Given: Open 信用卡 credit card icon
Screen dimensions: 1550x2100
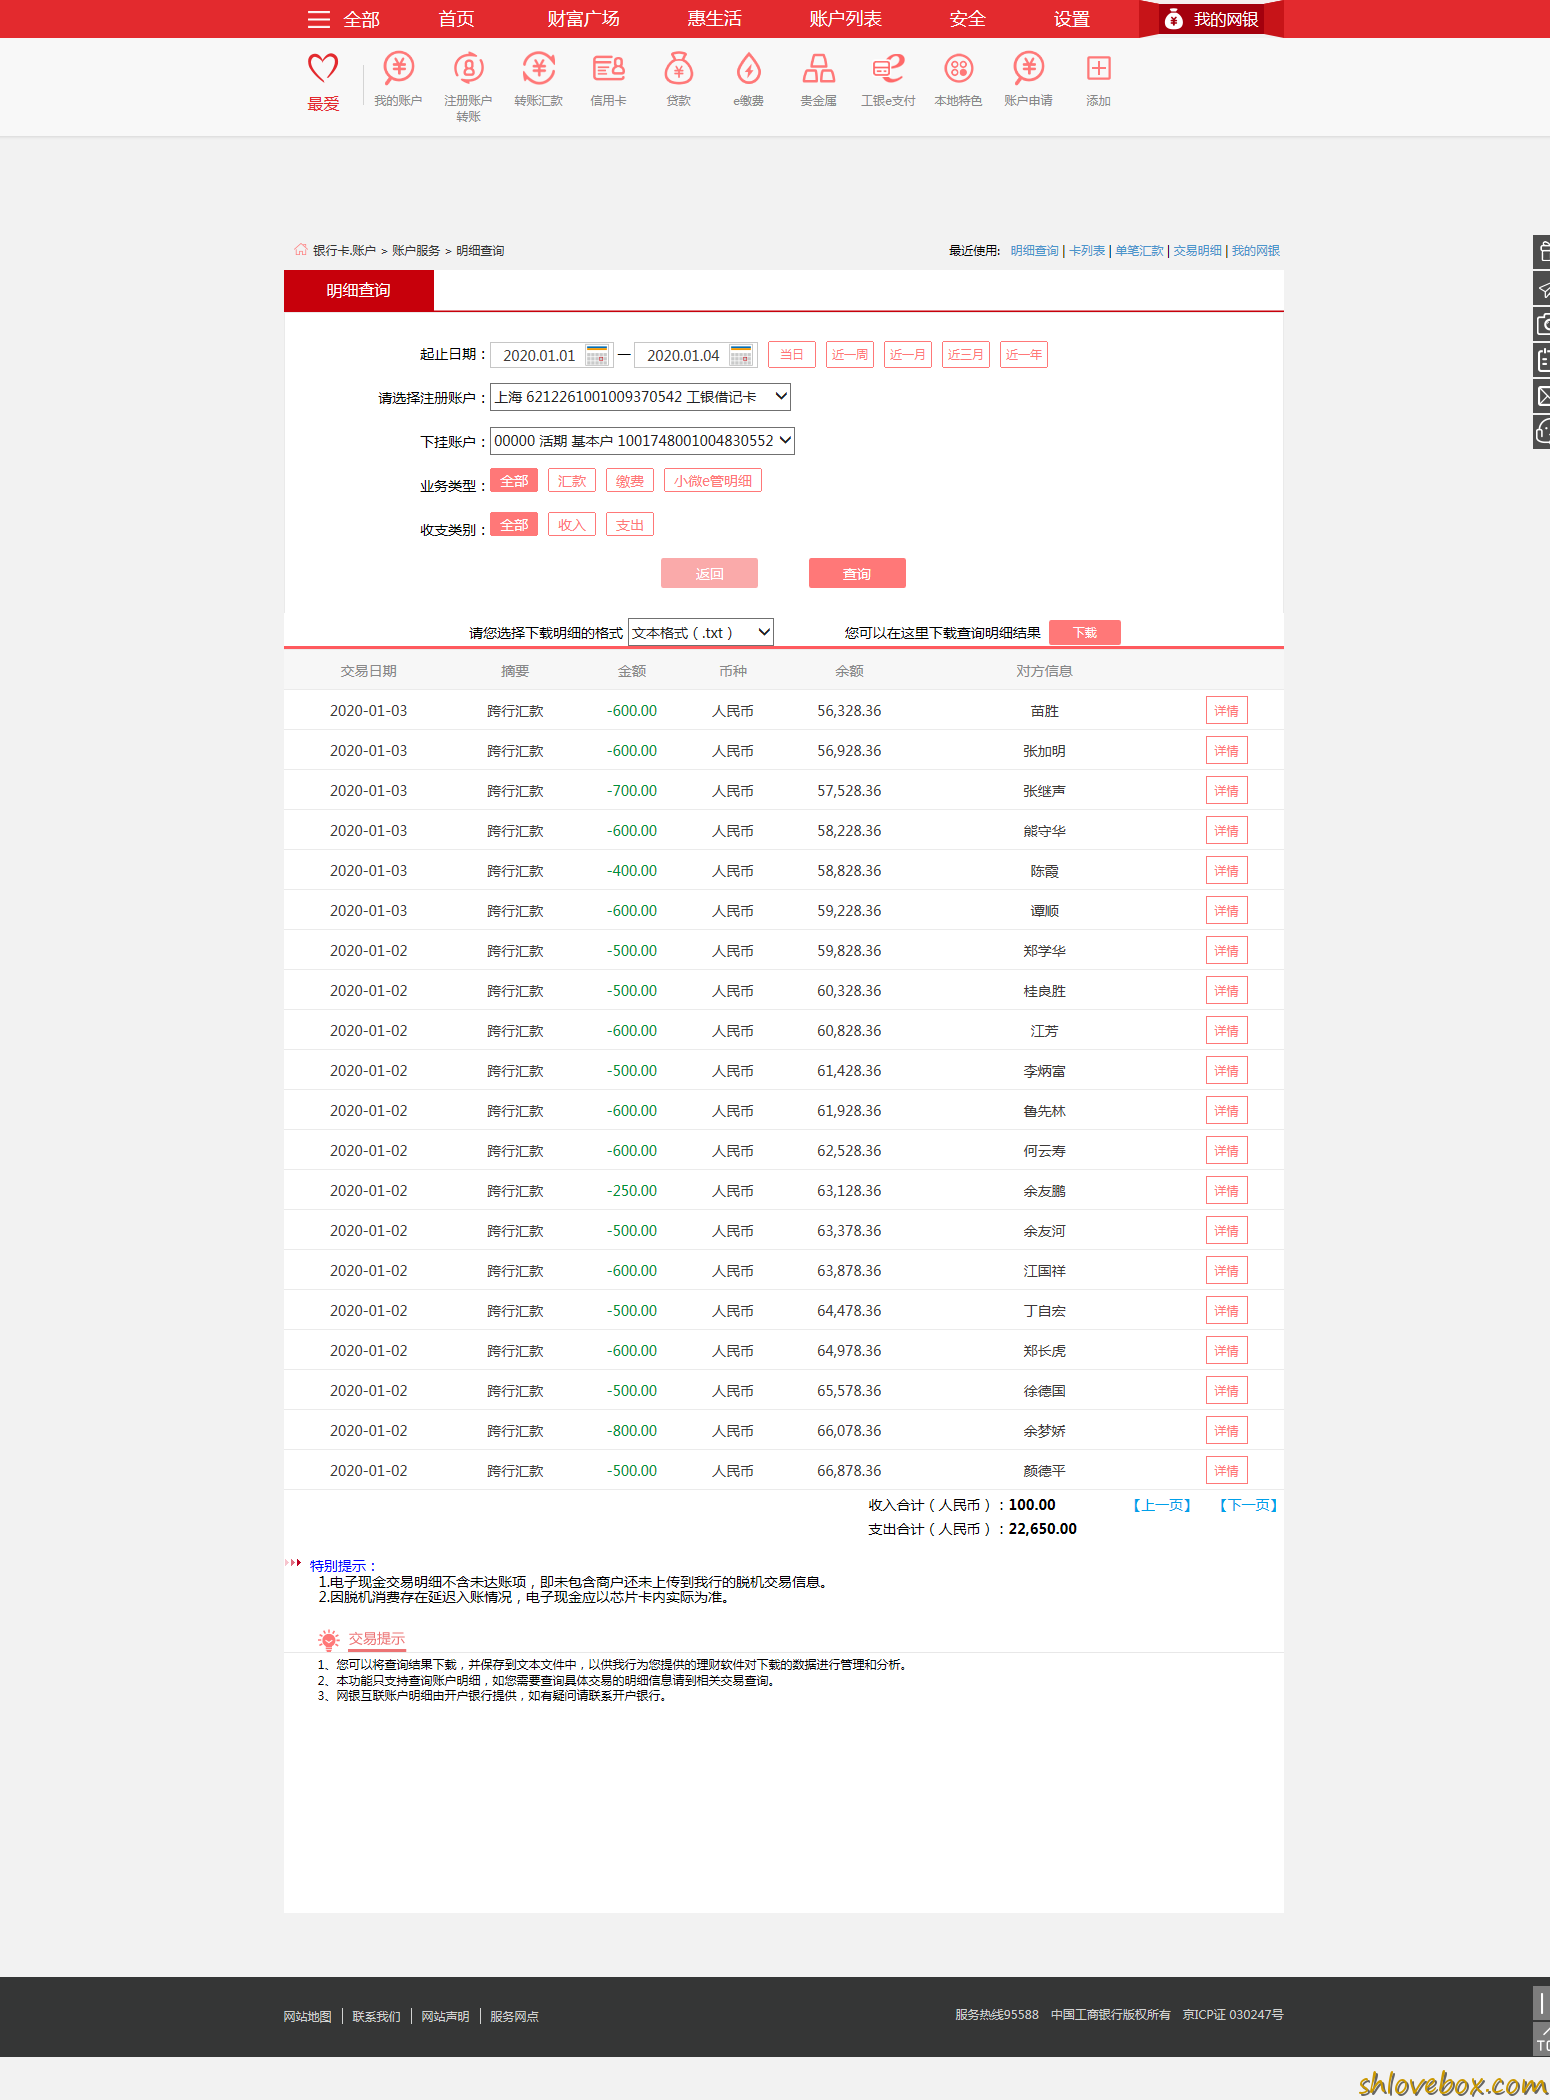Looking at the screenshot, I should [x=608, y=68].
